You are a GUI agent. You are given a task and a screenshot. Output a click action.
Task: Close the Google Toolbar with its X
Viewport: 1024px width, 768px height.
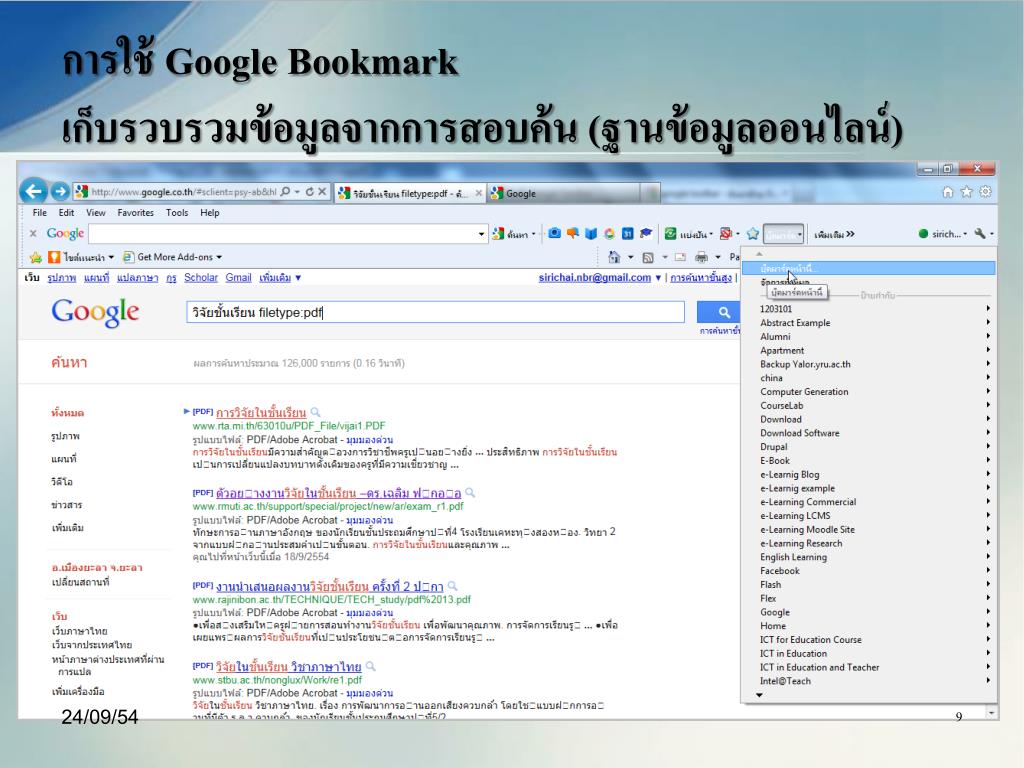click(x=33, y=233)
